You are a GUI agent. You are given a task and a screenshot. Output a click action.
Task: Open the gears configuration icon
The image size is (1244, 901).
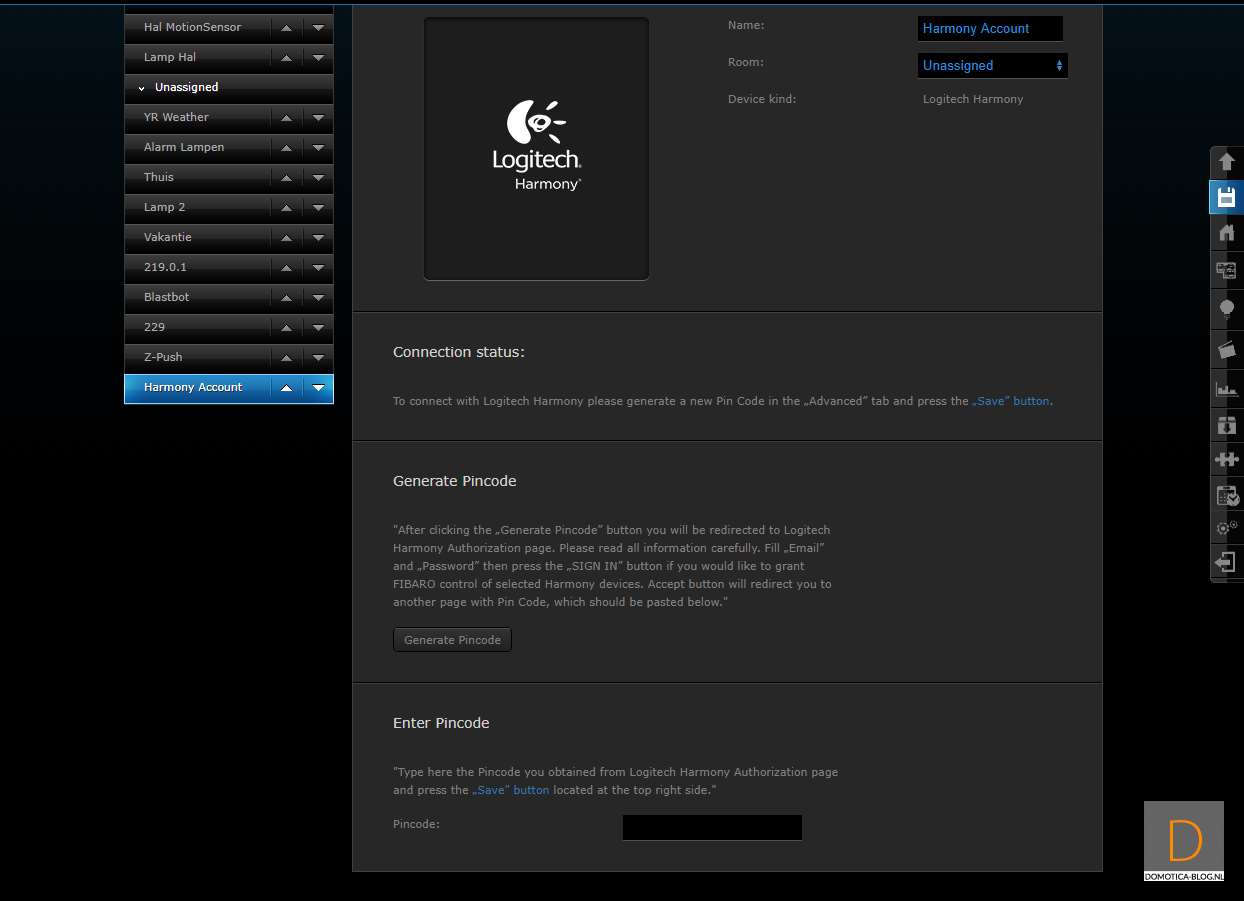(x=1226, y=528)
